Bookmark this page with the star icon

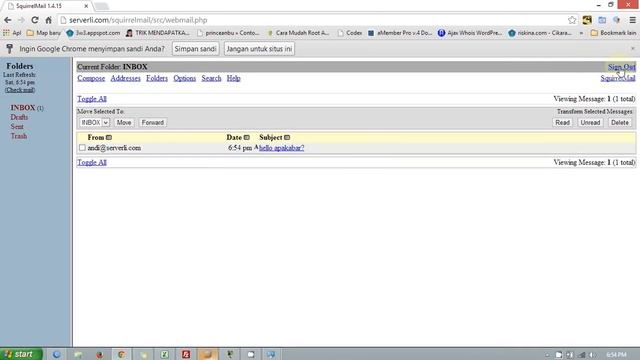pyautogui.click(x=572, y=20)
